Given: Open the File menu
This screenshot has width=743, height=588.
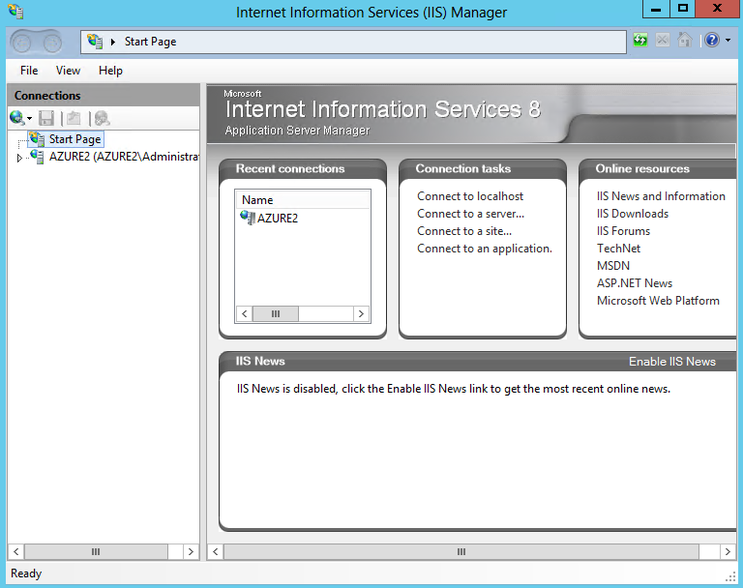Looking at the screenshot, I should click(x=29, y=71).
